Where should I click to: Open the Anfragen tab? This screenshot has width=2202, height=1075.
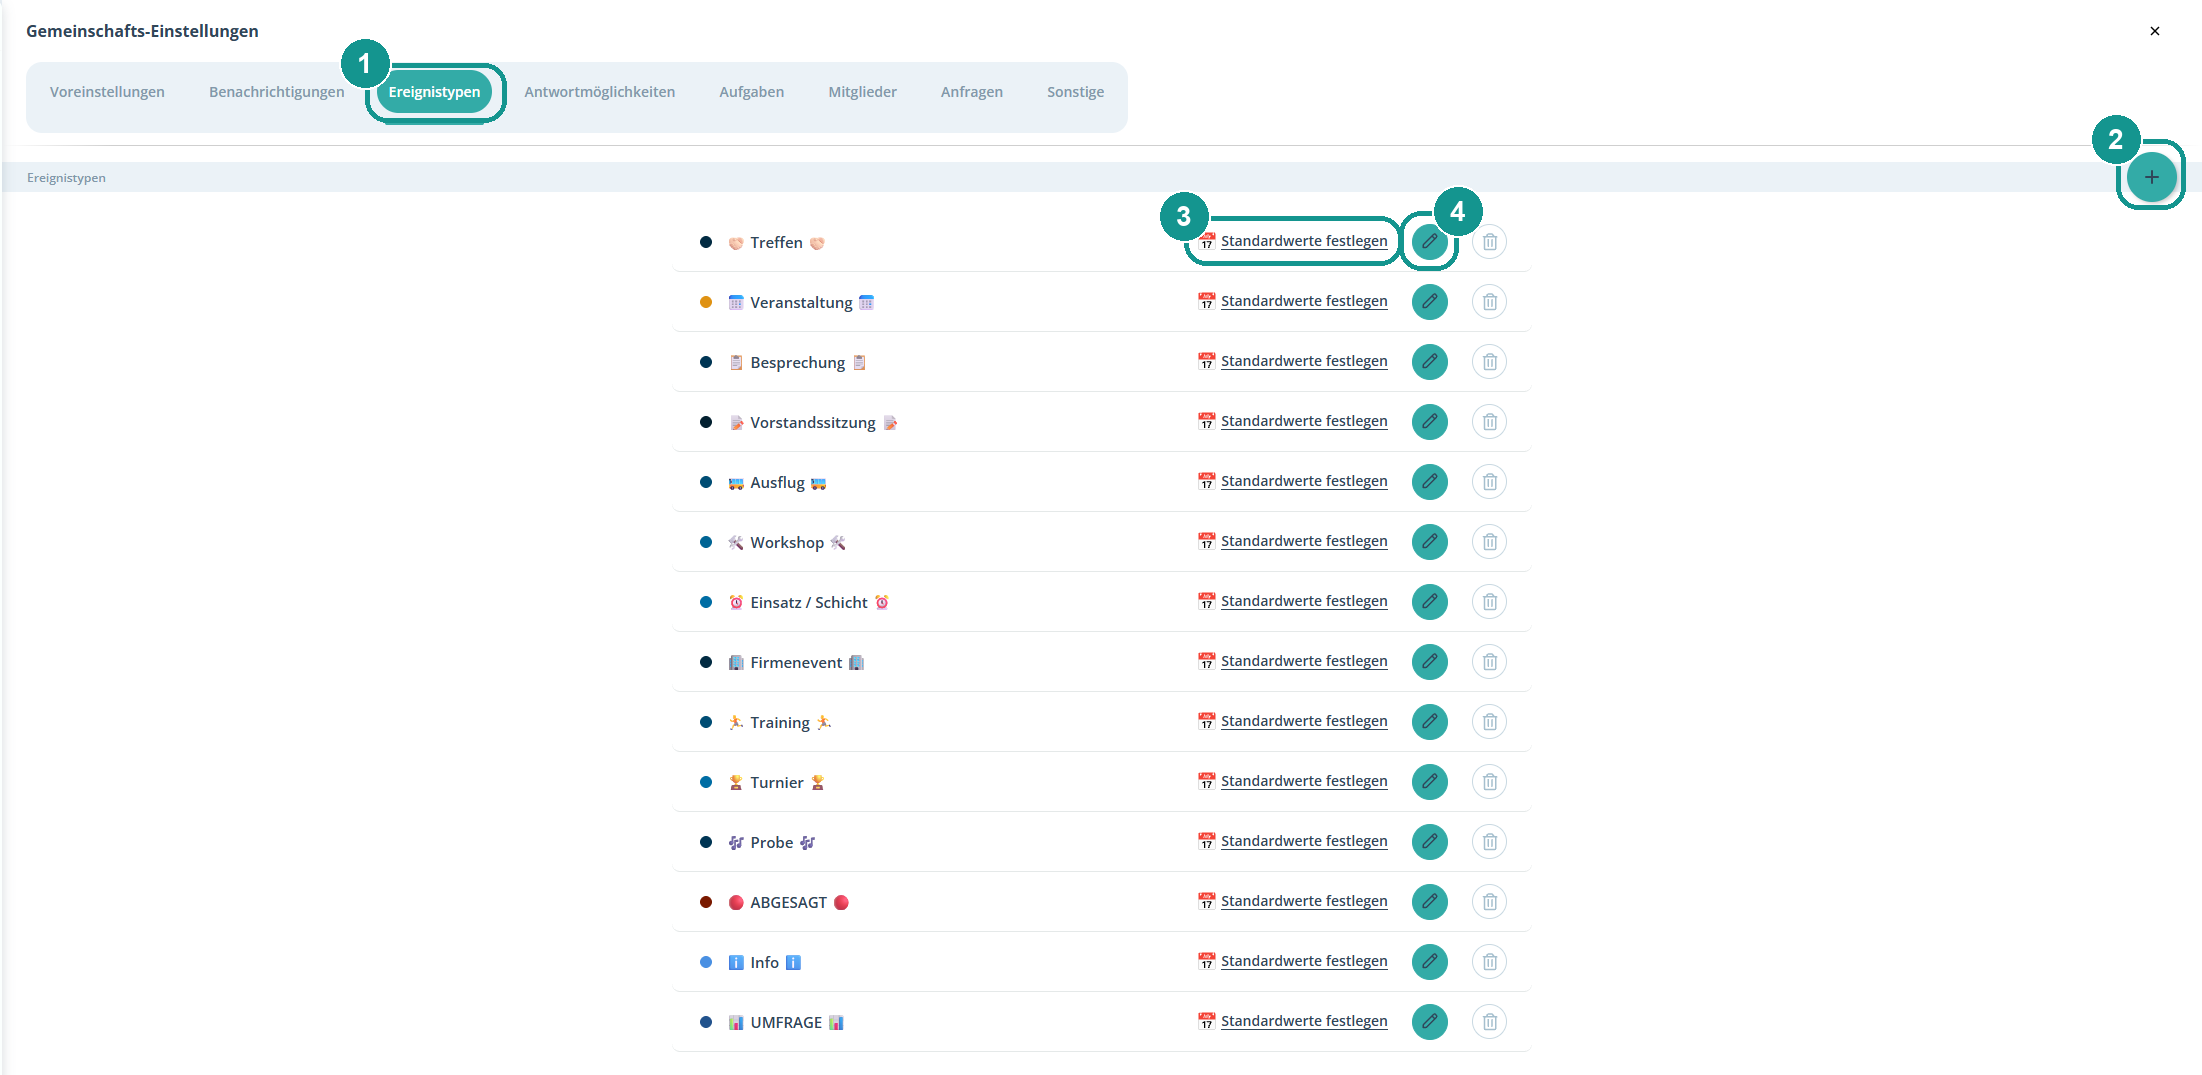click(971, 92)
